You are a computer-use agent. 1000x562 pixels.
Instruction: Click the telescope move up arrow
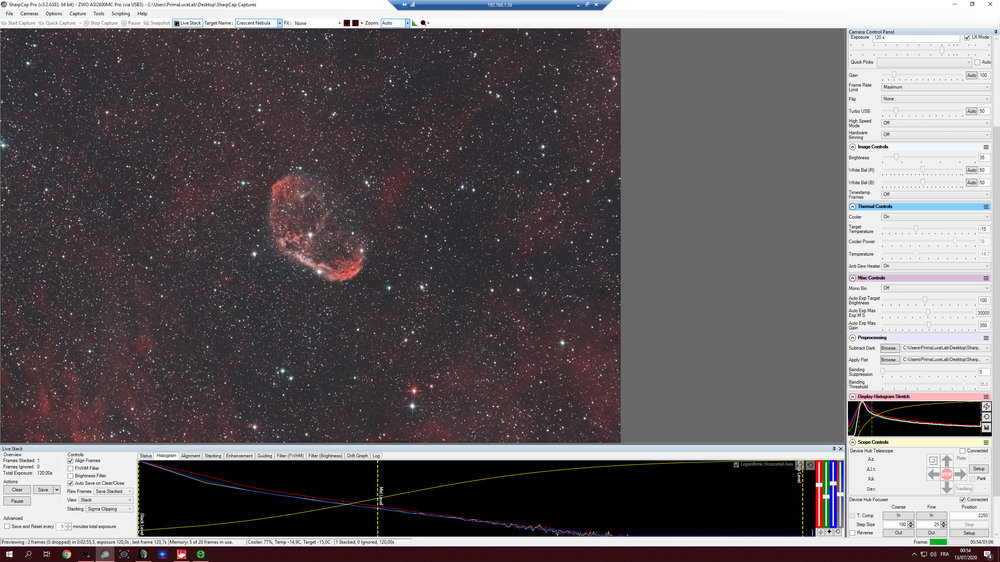pos(946,461)
